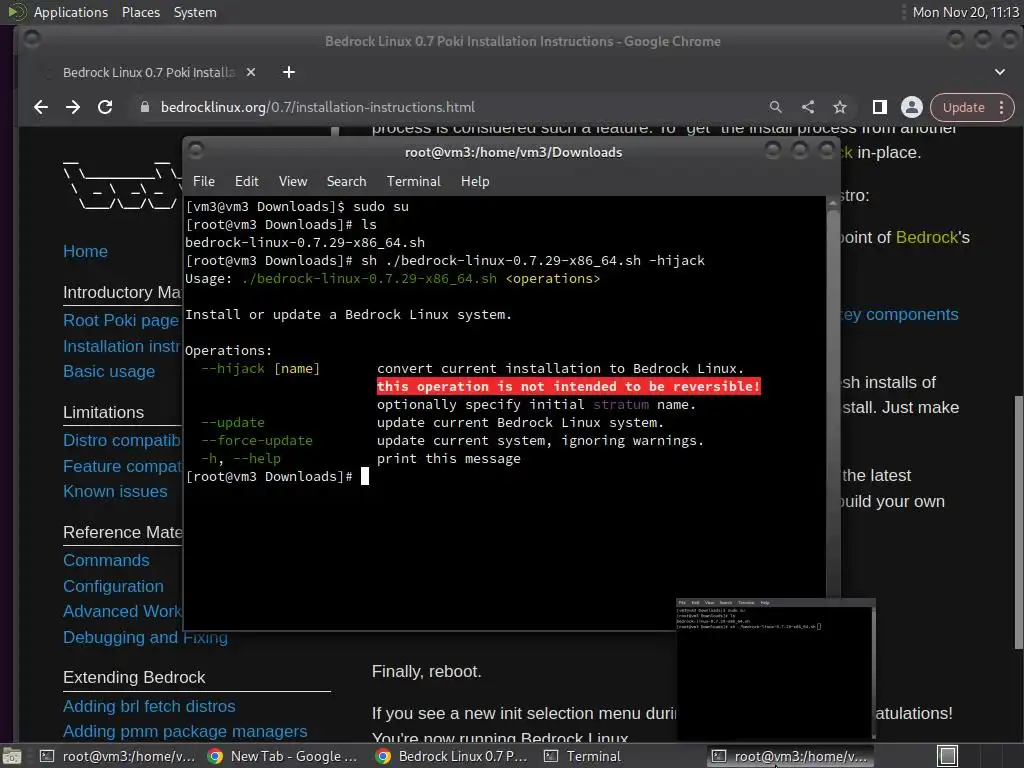Open the System menu in top panel
This screenshot has height=768, width=1024.
[x=195, y=12]
